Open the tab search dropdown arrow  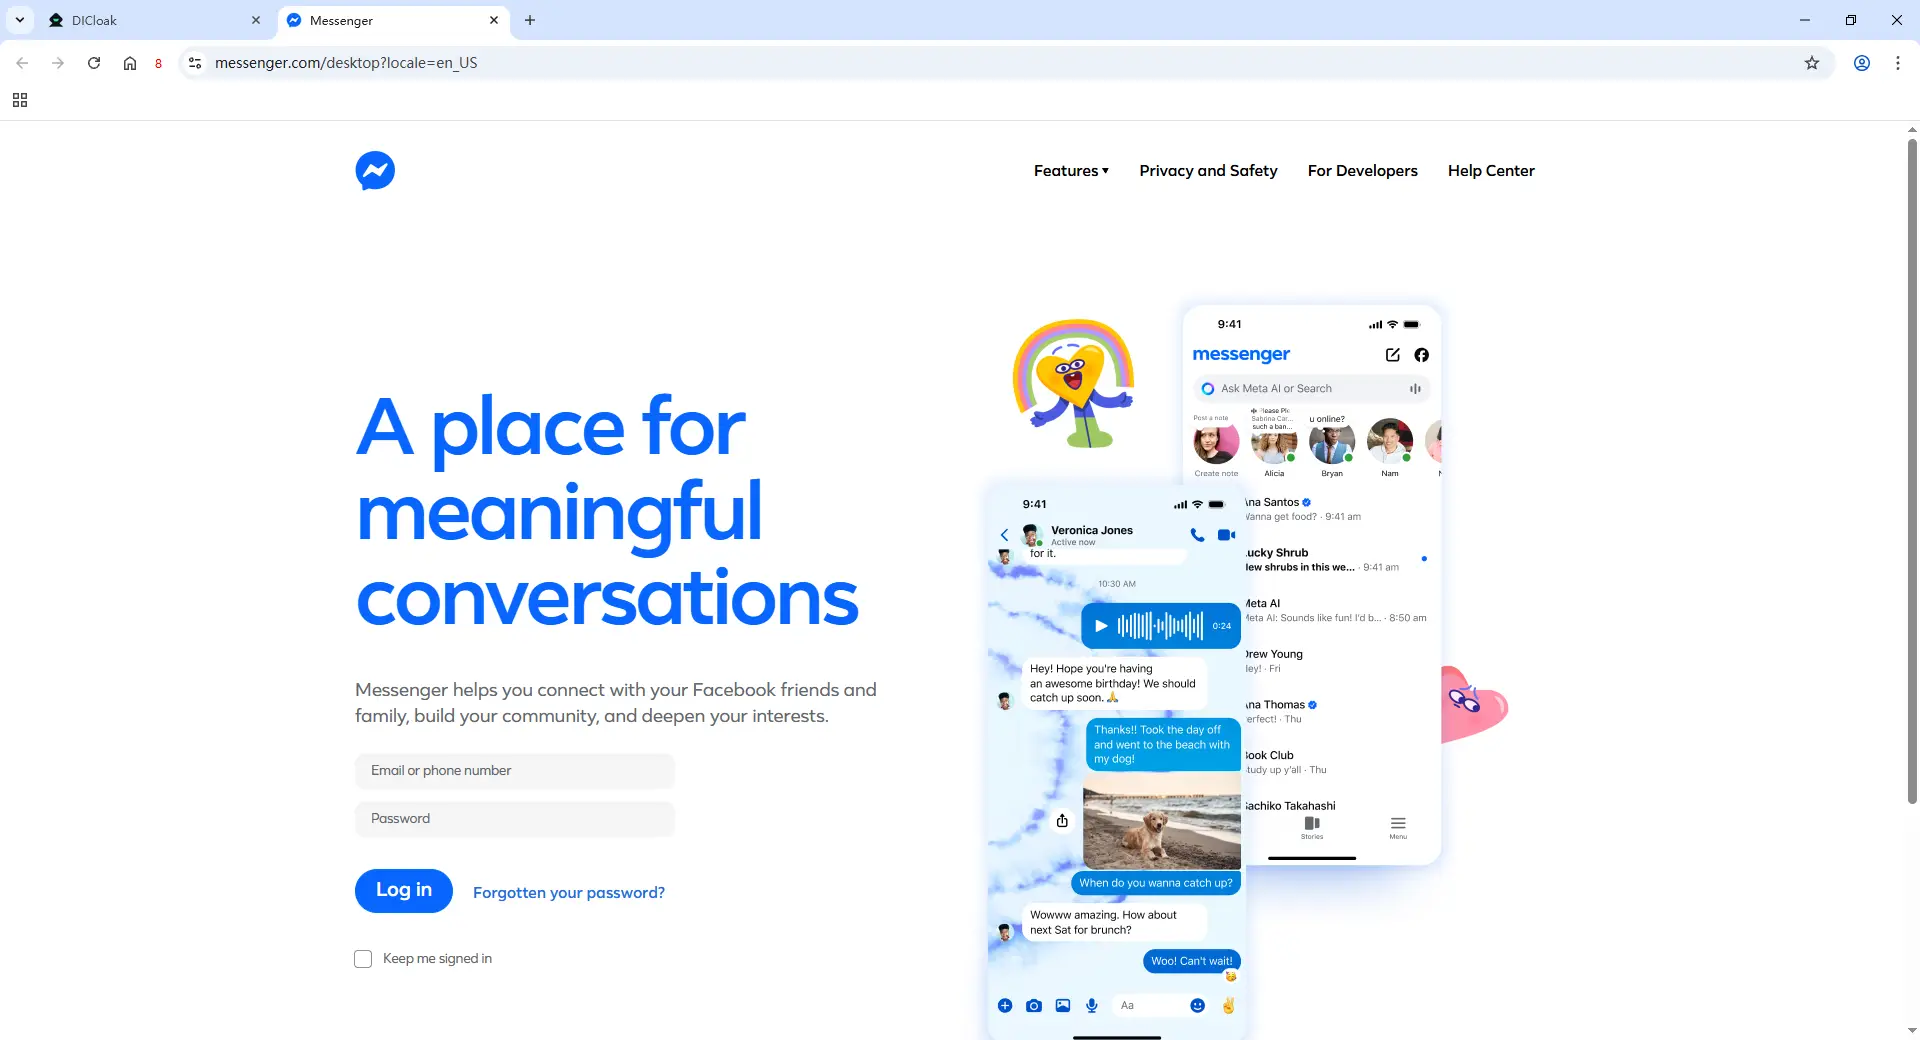[x=20, y=20]
